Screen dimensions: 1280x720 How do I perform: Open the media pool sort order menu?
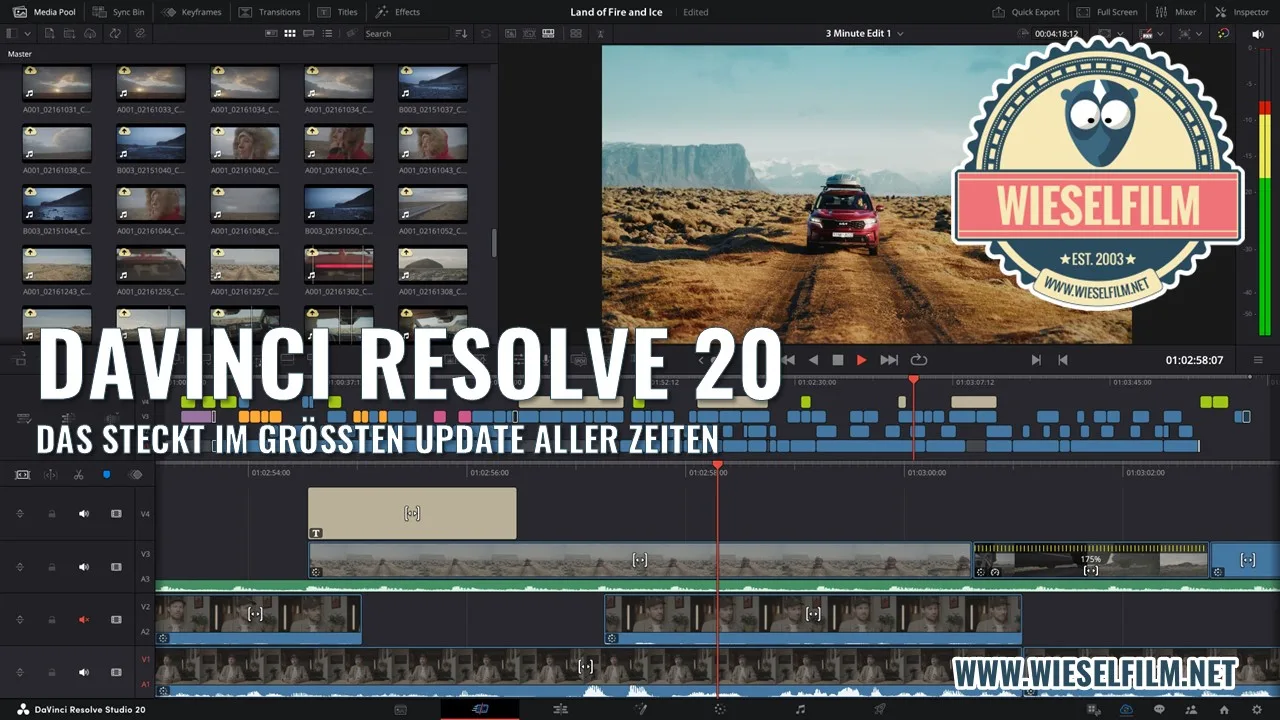(461, 33)
